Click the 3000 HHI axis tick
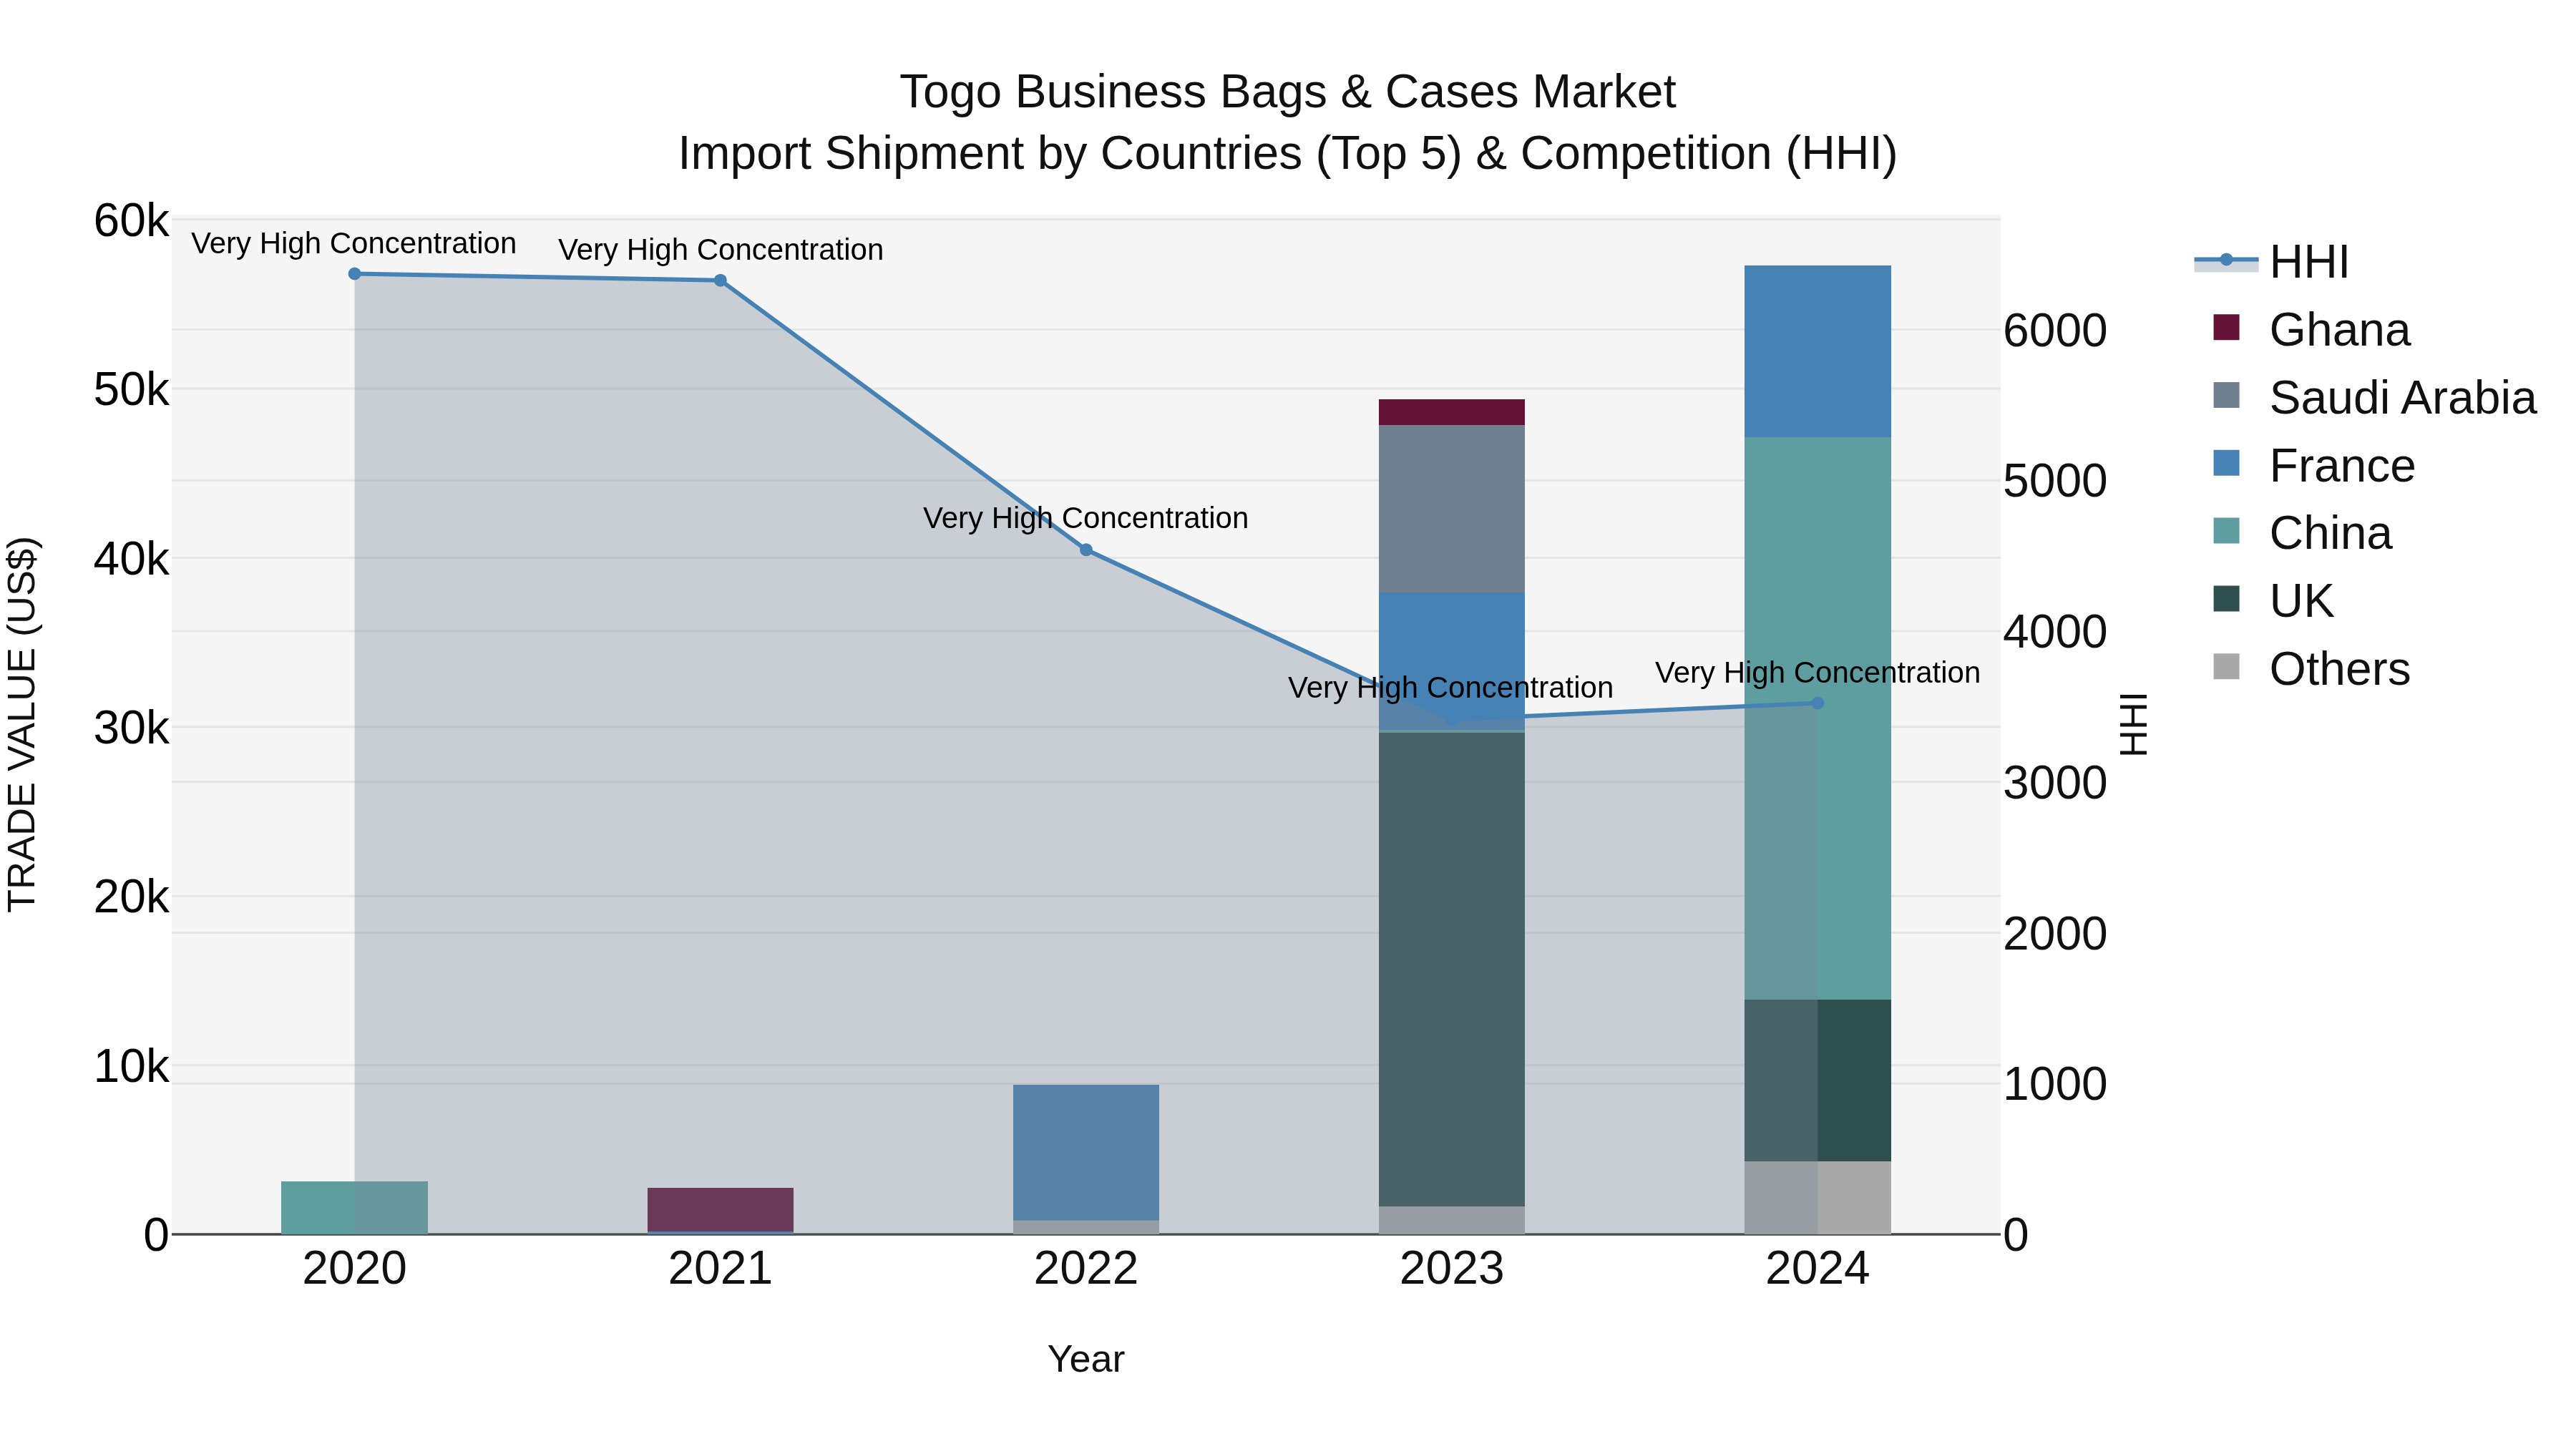The width and height of the screenshot is (2576, 1449). click(x=2055, y=783)
